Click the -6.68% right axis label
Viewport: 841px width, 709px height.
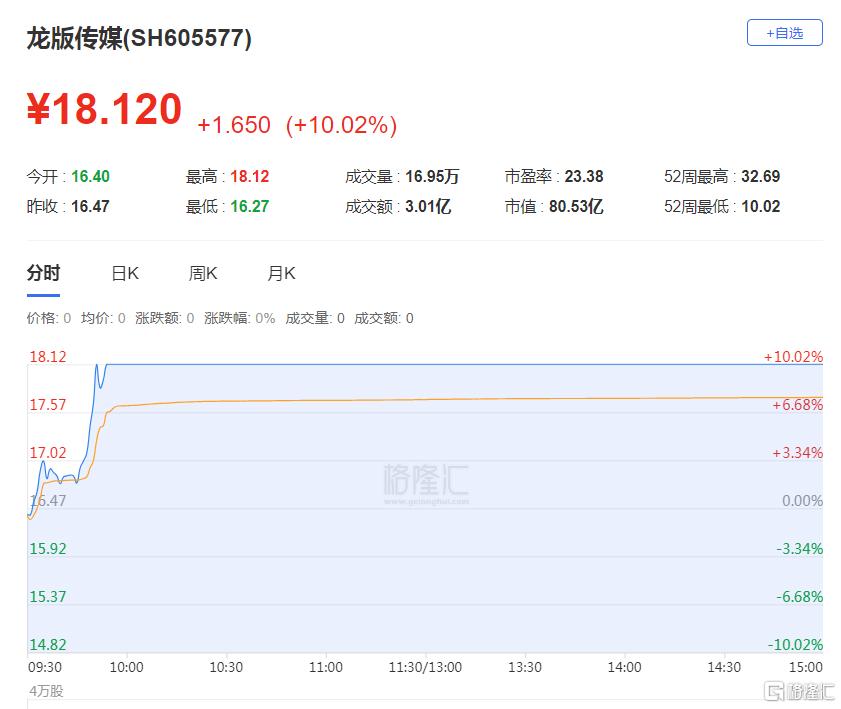[800, 596]
